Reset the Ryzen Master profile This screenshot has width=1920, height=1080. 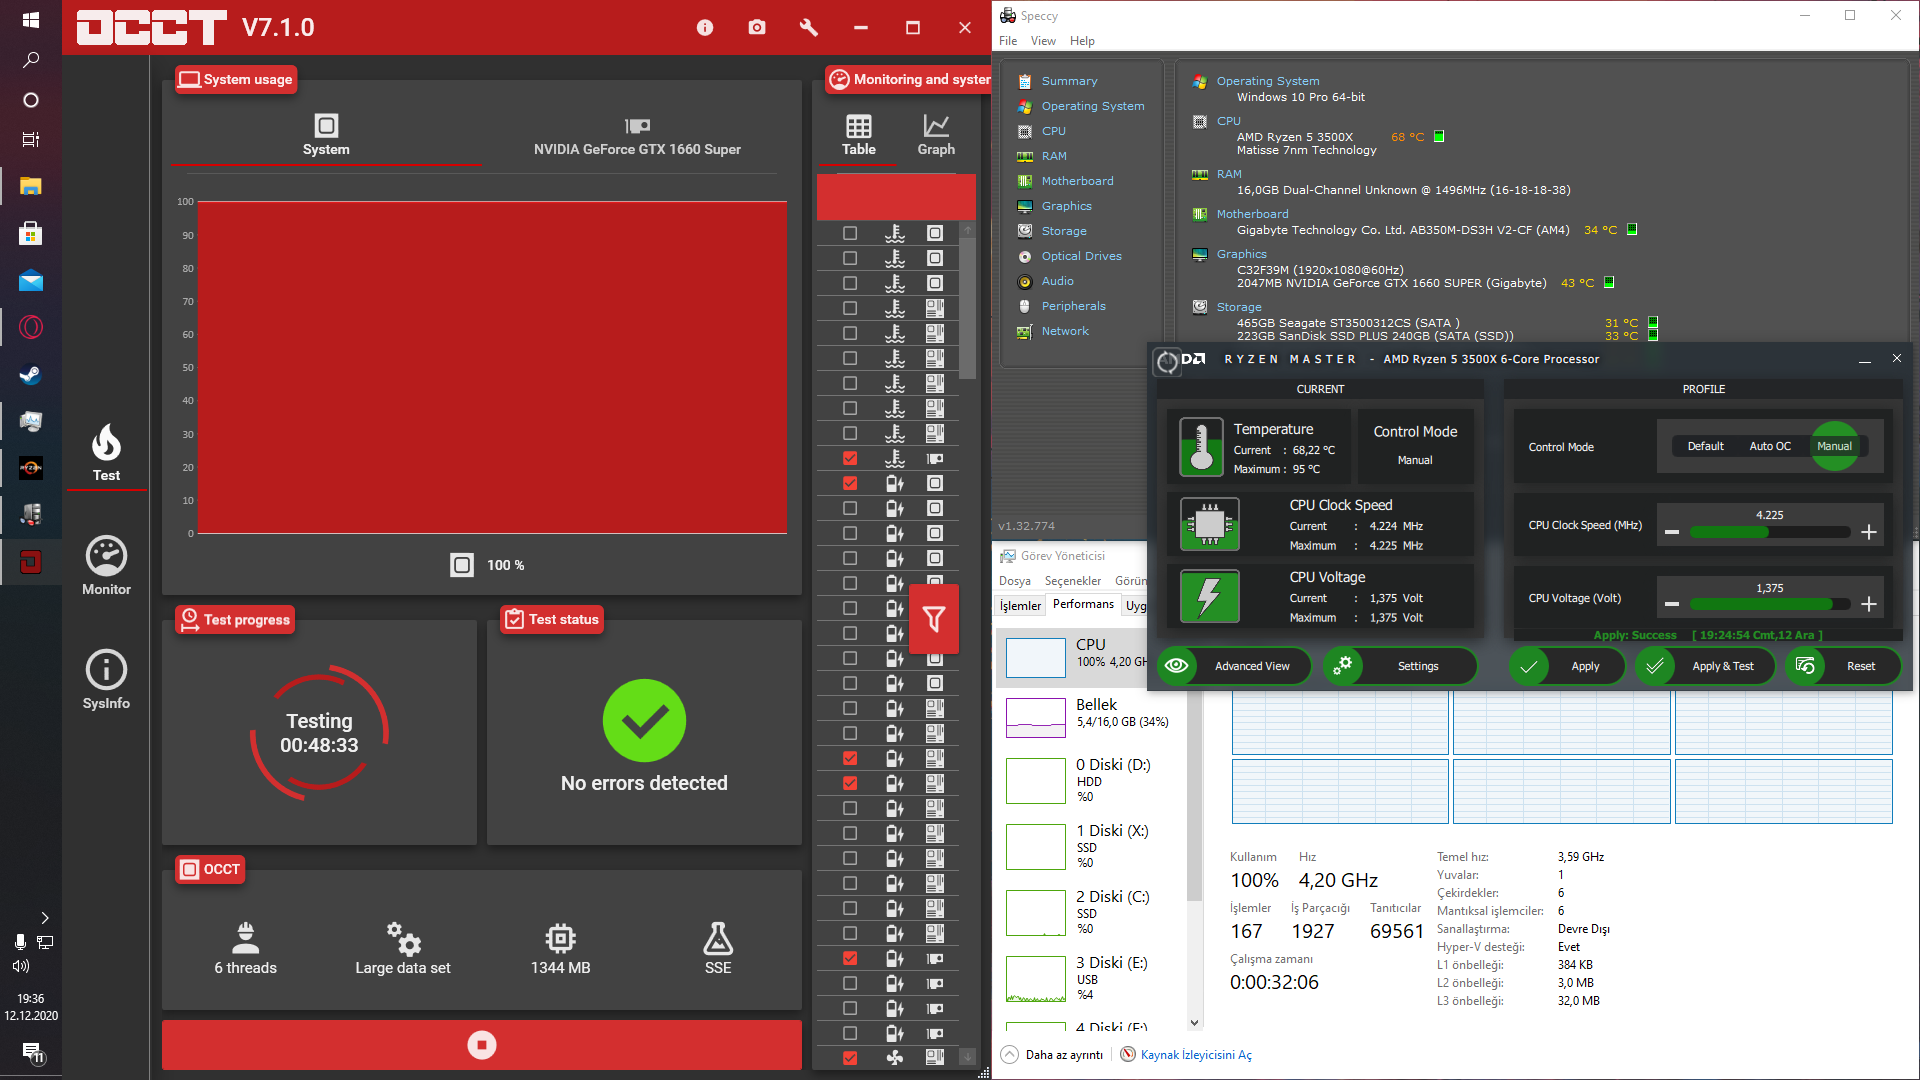pyautogui.click(x=1843, y=666)
